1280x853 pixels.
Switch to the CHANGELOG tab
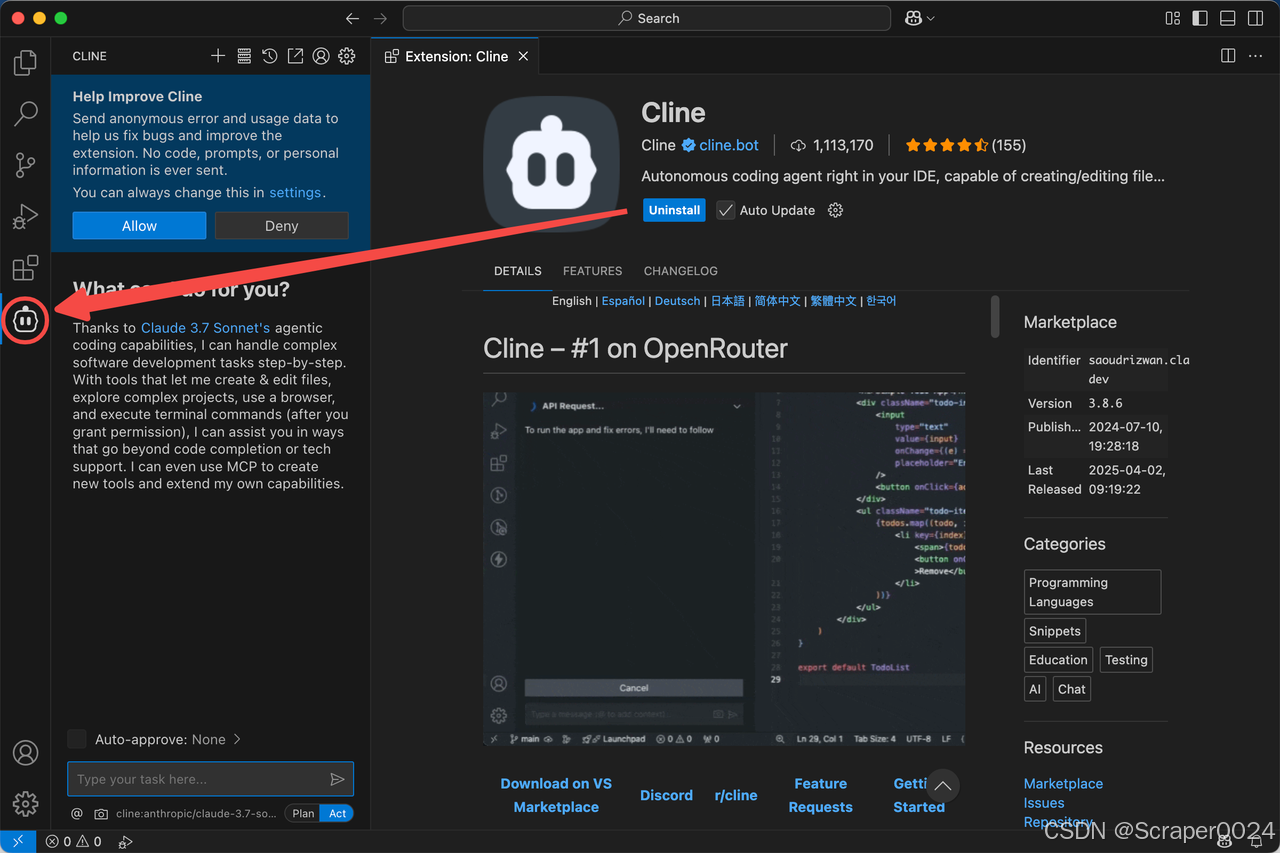(680, 271)
